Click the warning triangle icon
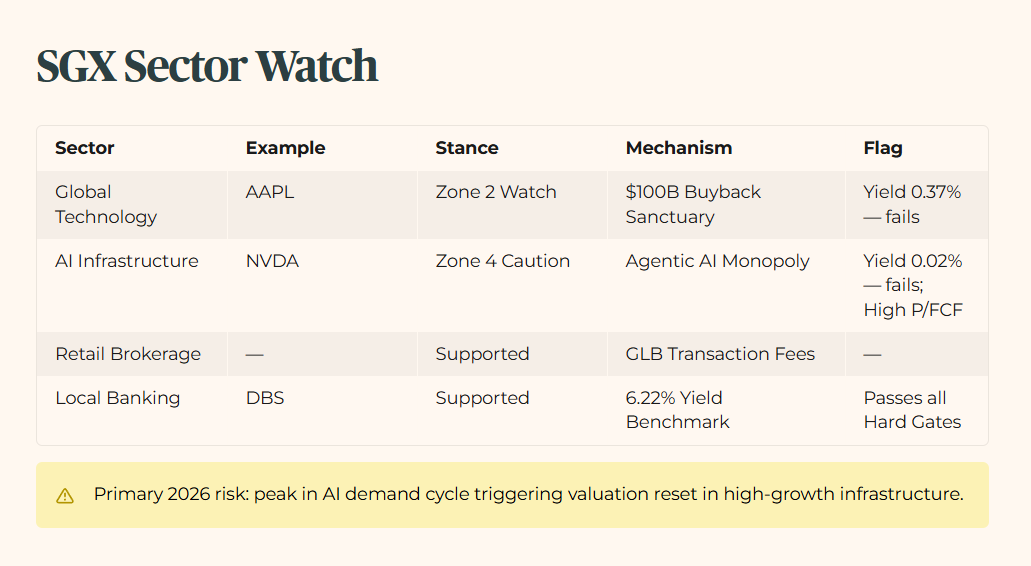Image resolution: width=1031 pixels, height=566 pixels. click(65, 496)
